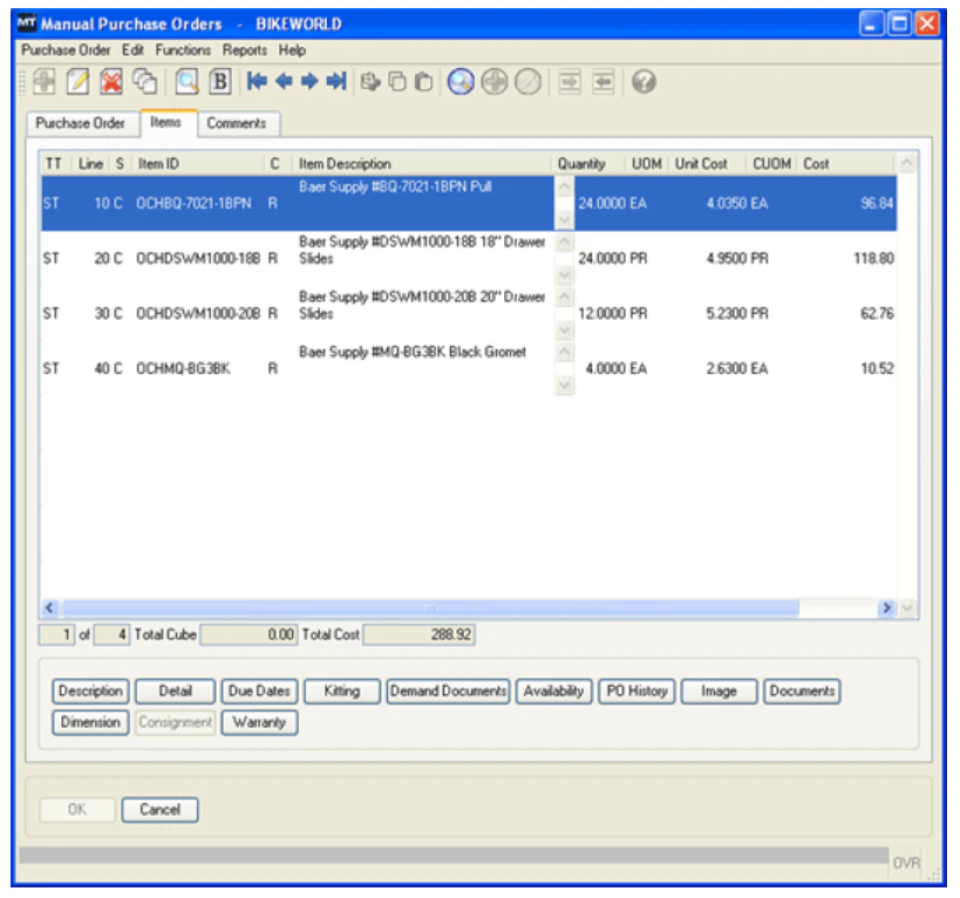Click the Cancel button
The width and height of the screenshot is (960, 898).
(x=160, y=810)
